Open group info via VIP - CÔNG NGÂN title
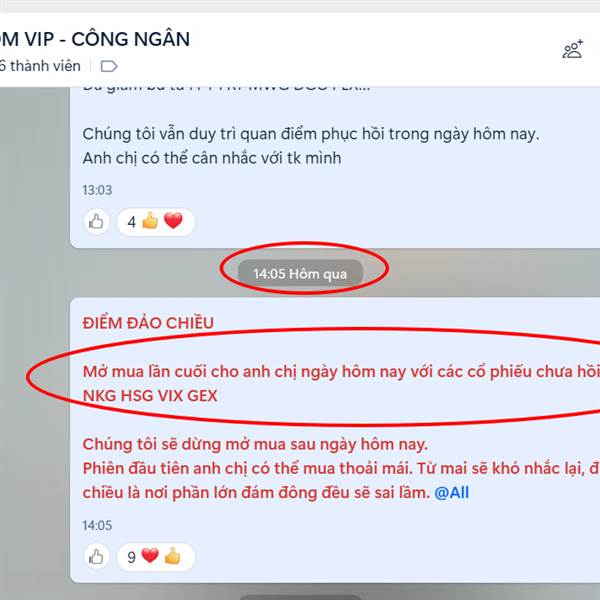This screenshot has height=600, width=600. (95, 39)
